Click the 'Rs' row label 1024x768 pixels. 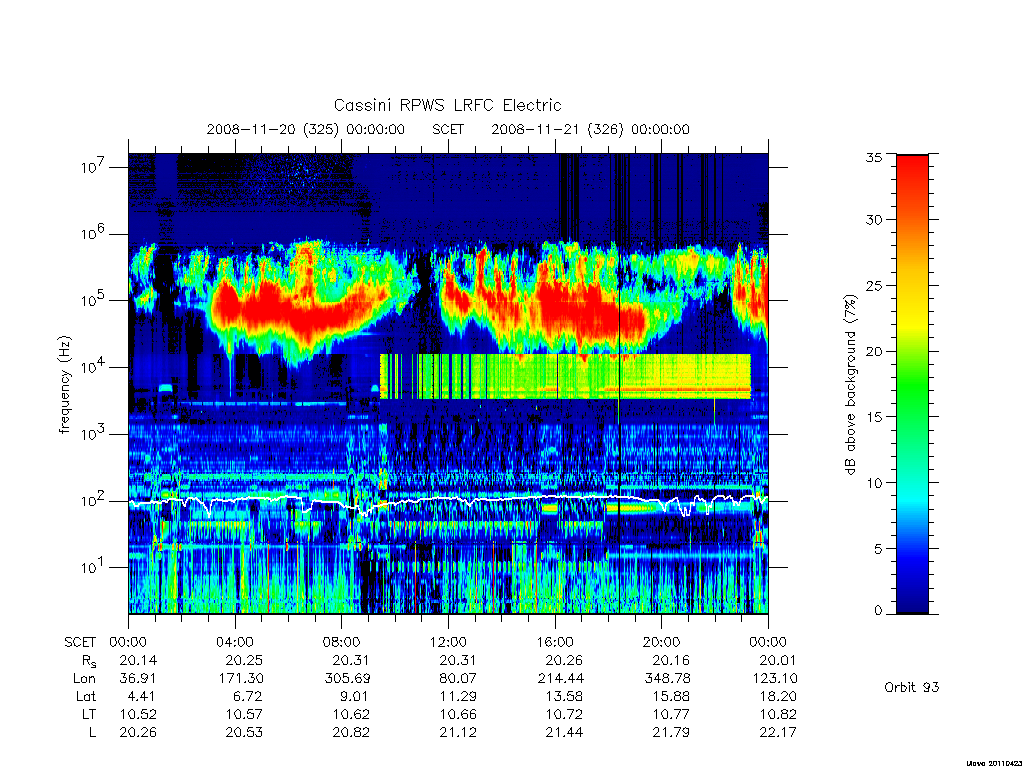pos(88,661)
